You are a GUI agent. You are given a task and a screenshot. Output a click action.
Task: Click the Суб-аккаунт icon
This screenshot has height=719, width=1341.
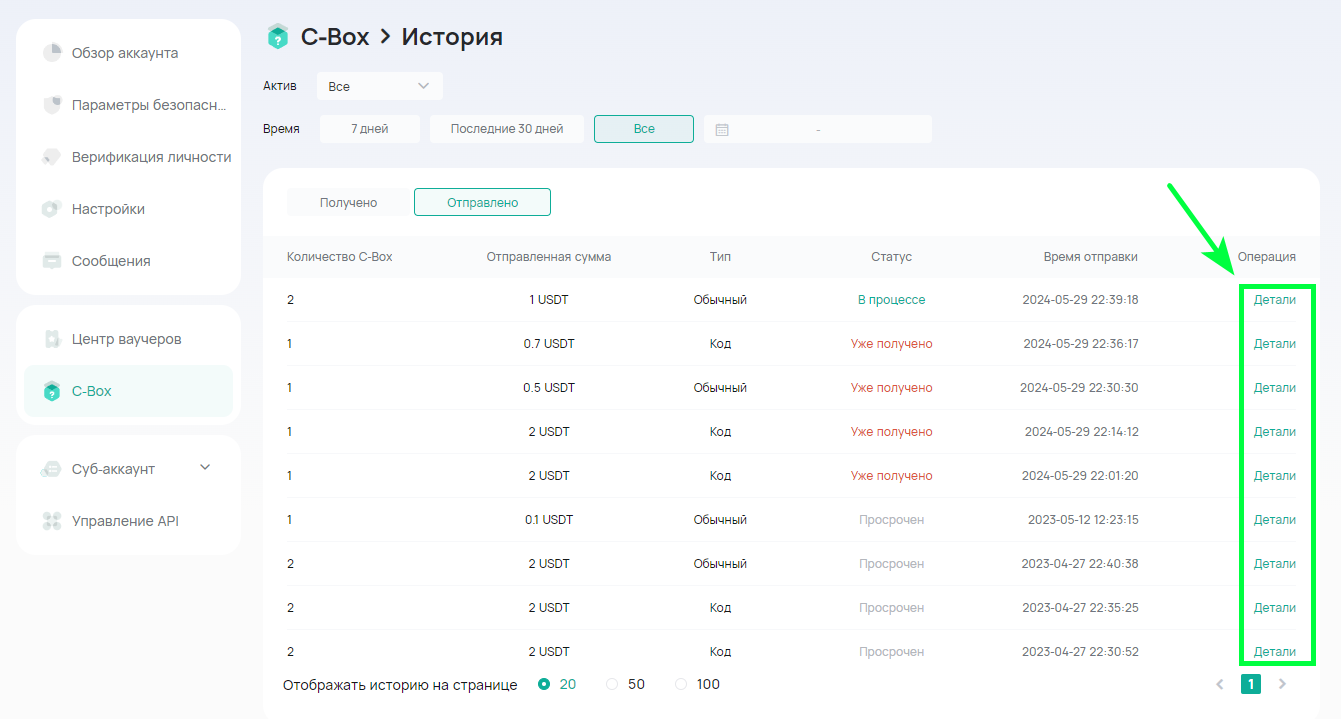[x=52, y=469]
